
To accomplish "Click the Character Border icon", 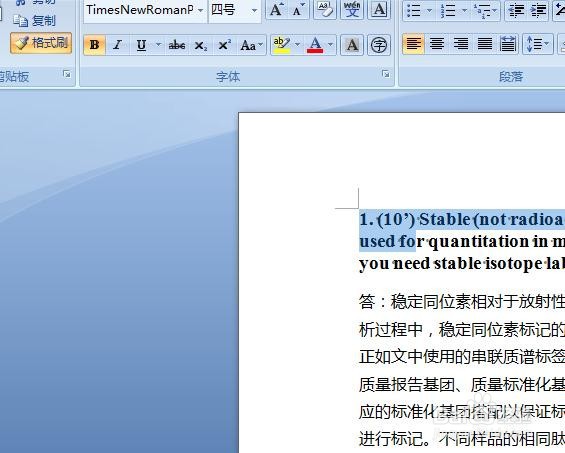I will click(x=379, y=9).
